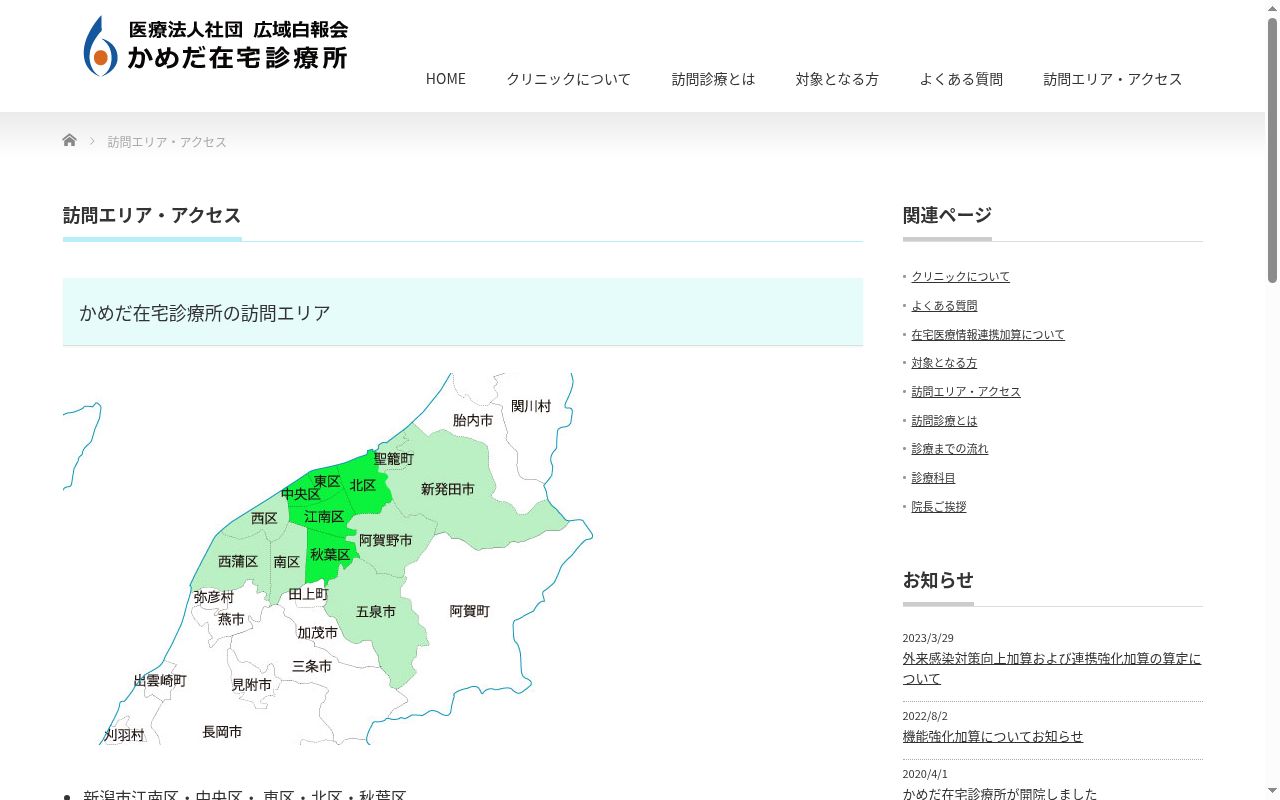Click the page vertical scrollbar thumb
Screen dimensions: 1280x800
tap(1272, 150)
